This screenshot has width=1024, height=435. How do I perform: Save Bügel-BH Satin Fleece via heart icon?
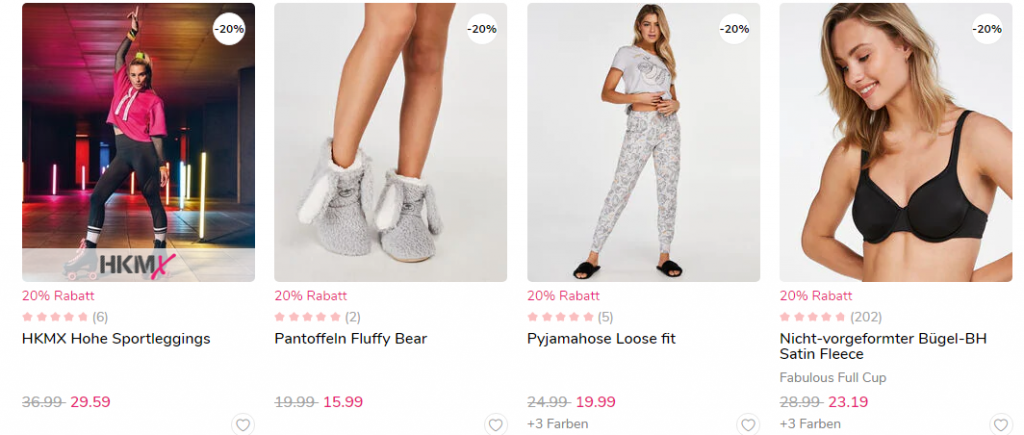coord(1001,425)
